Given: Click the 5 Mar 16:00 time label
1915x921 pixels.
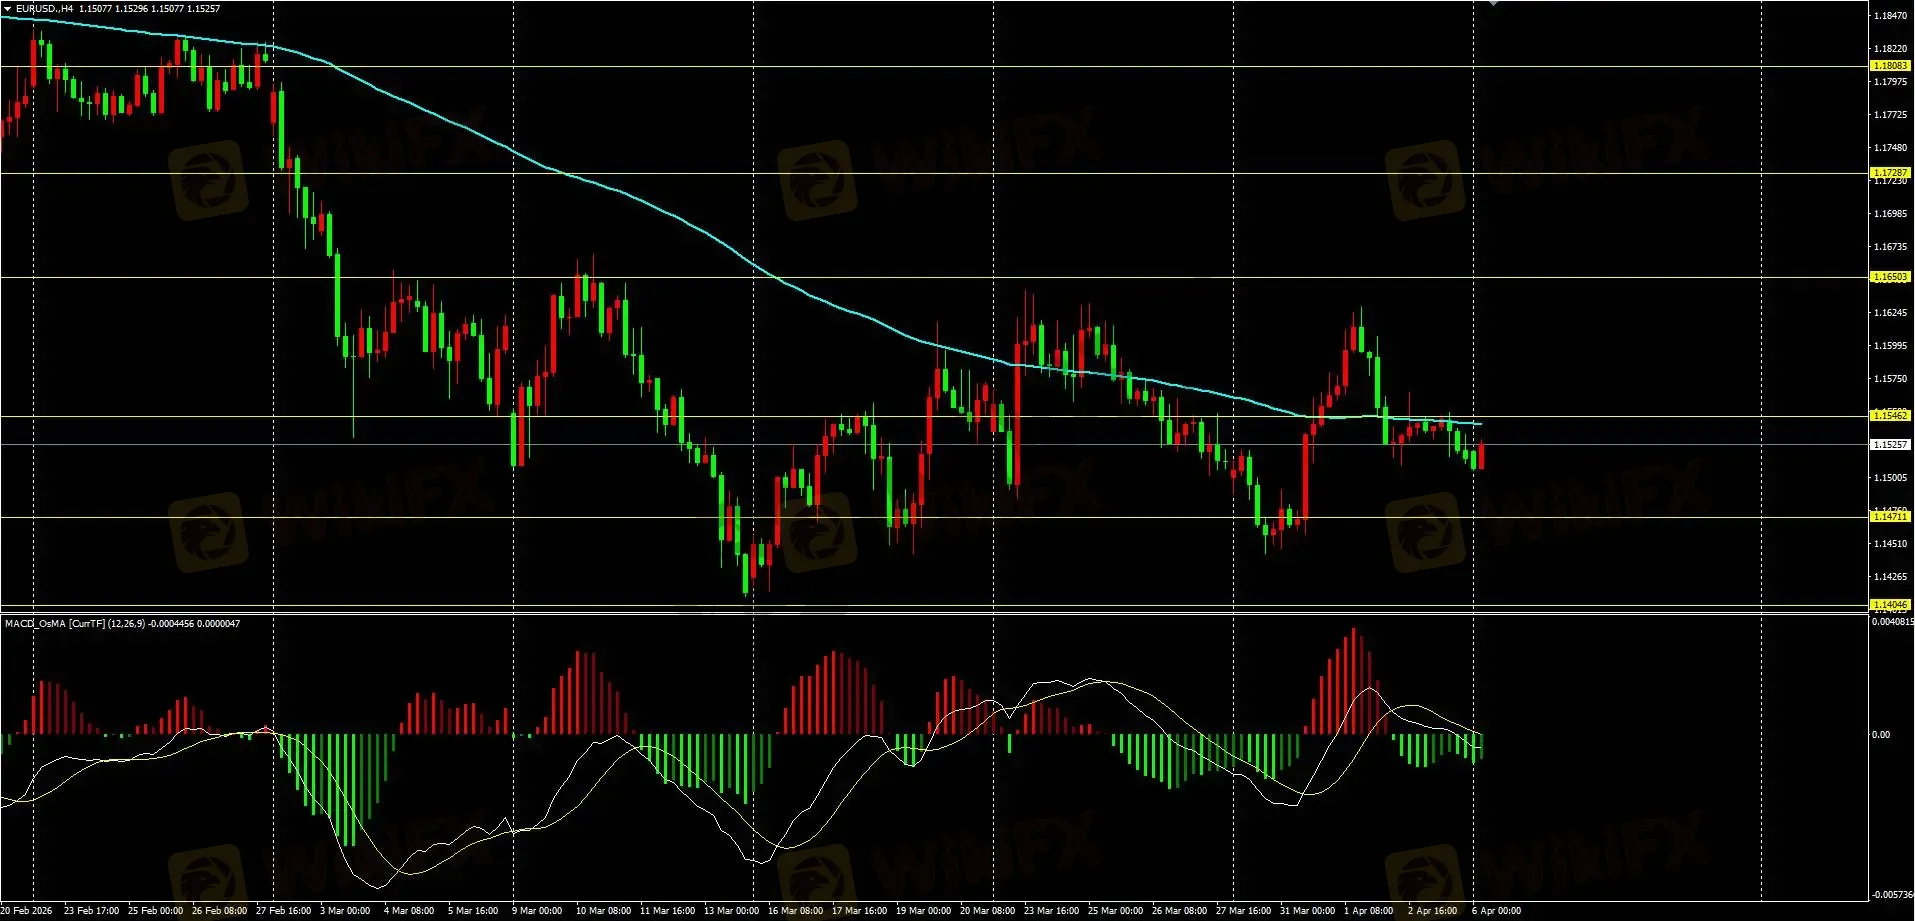Looking at the screenshot, I should coord(473,911).
